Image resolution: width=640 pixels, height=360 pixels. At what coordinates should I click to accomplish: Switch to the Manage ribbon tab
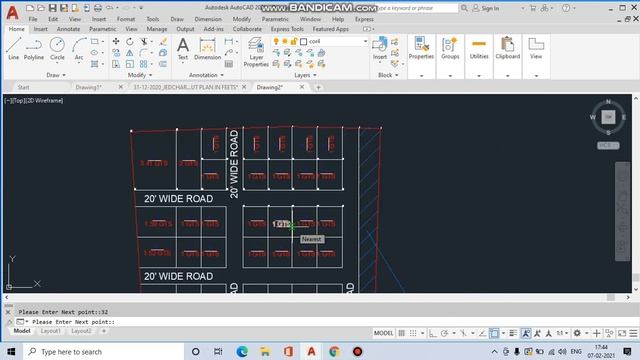tap(157, 29)
